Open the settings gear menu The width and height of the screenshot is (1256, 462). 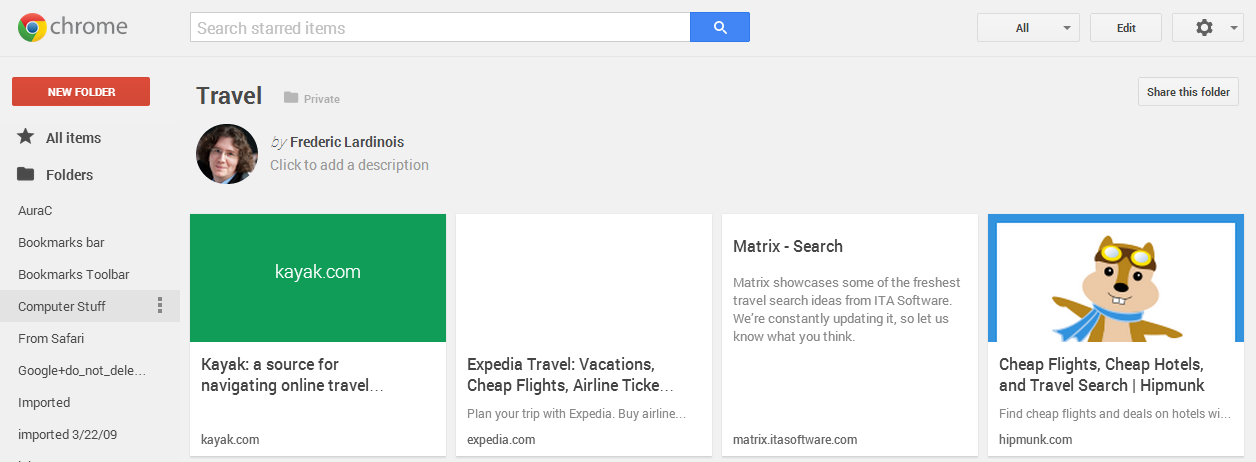(x=1204, y=28)
